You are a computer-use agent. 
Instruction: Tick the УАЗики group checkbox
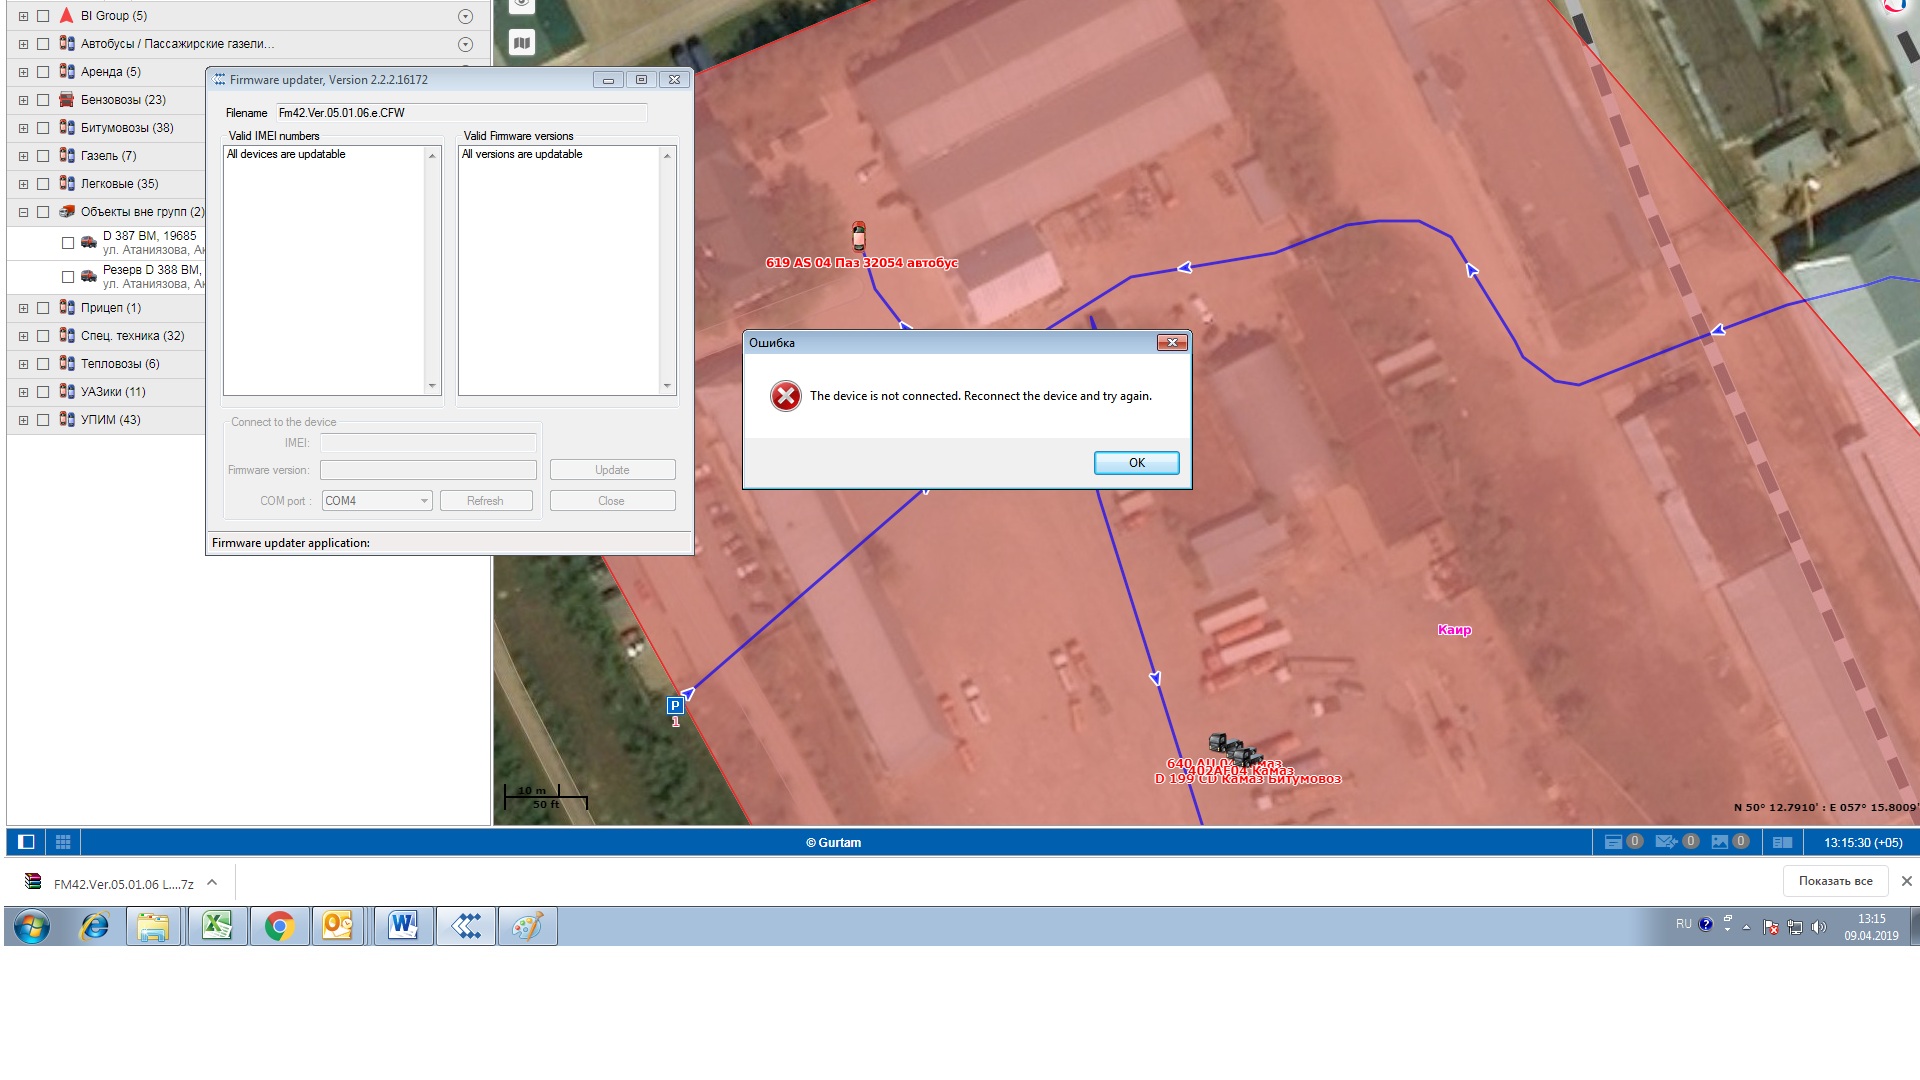point(43,392)
